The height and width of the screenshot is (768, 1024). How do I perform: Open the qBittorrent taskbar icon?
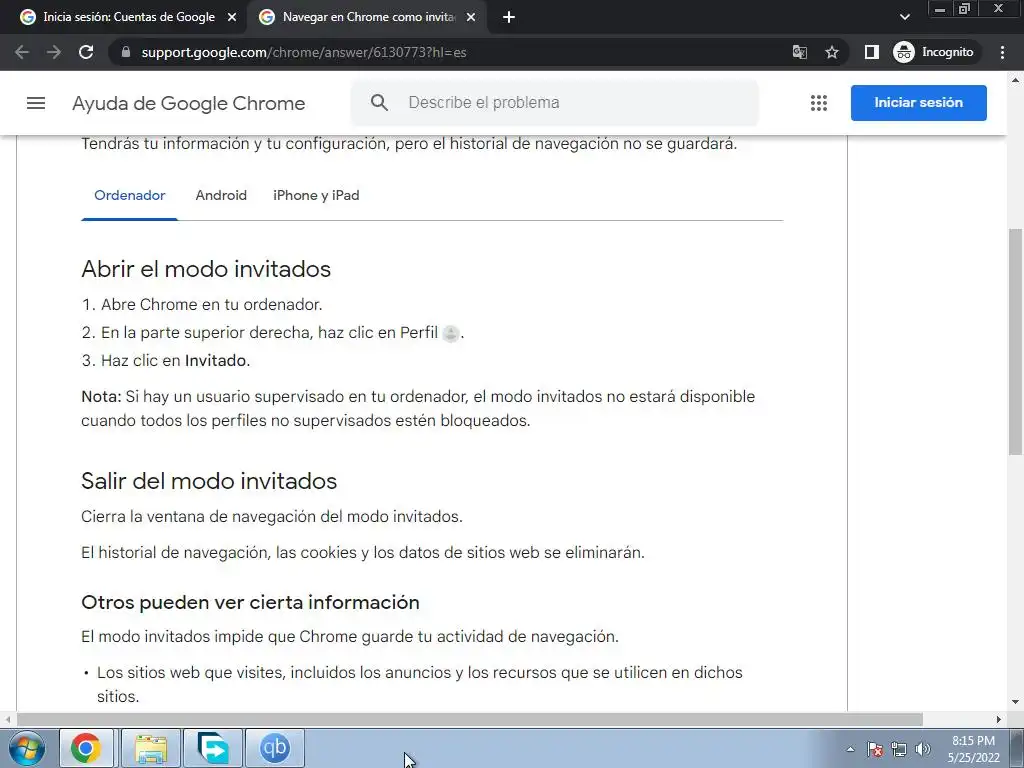[275, 748]
